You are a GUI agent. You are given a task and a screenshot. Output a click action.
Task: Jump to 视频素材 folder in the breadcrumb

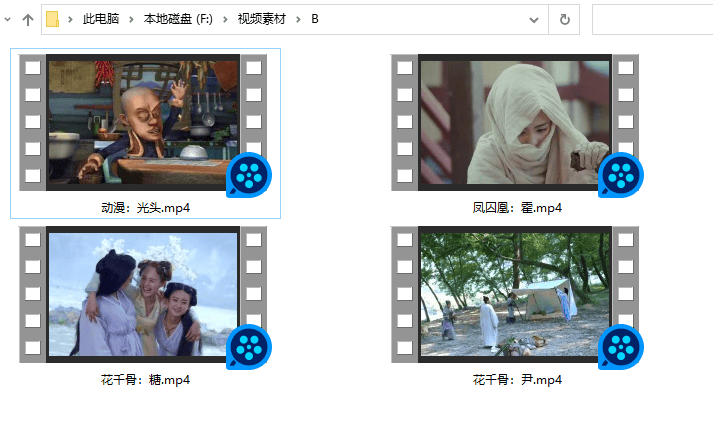click(262, 19)
